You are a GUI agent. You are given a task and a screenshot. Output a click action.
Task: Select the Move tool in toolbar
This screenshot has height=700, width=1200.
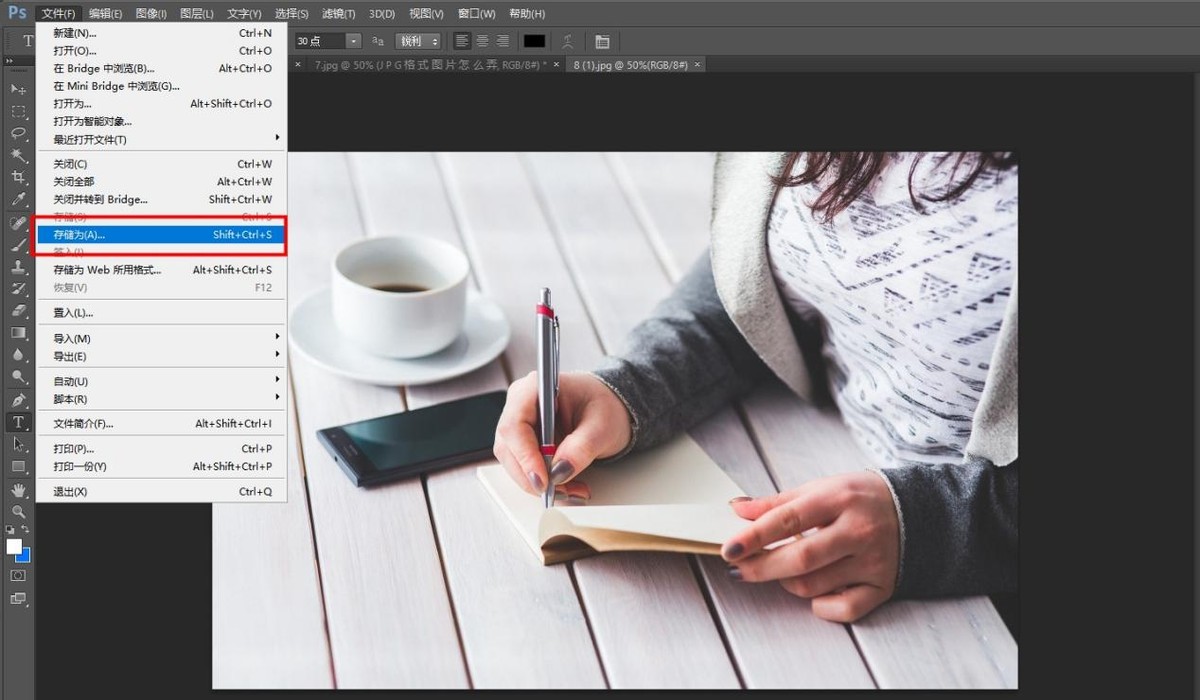coord(18,89)
